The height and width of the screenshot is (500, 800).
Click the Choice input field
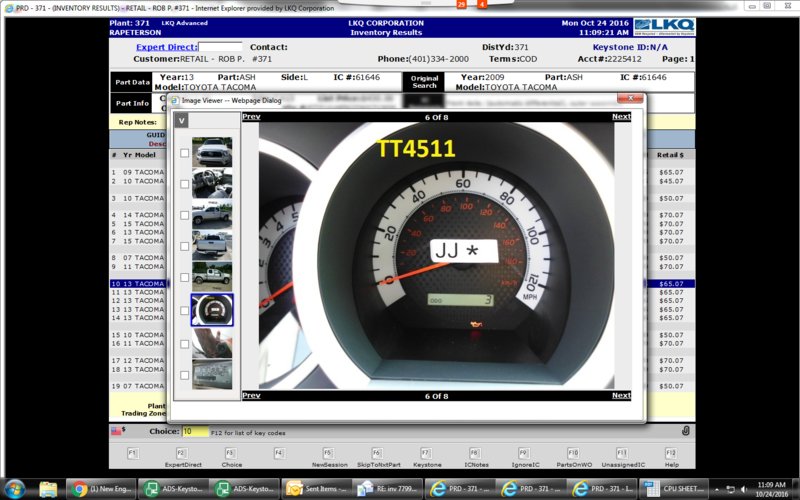(x=195, y=432)
